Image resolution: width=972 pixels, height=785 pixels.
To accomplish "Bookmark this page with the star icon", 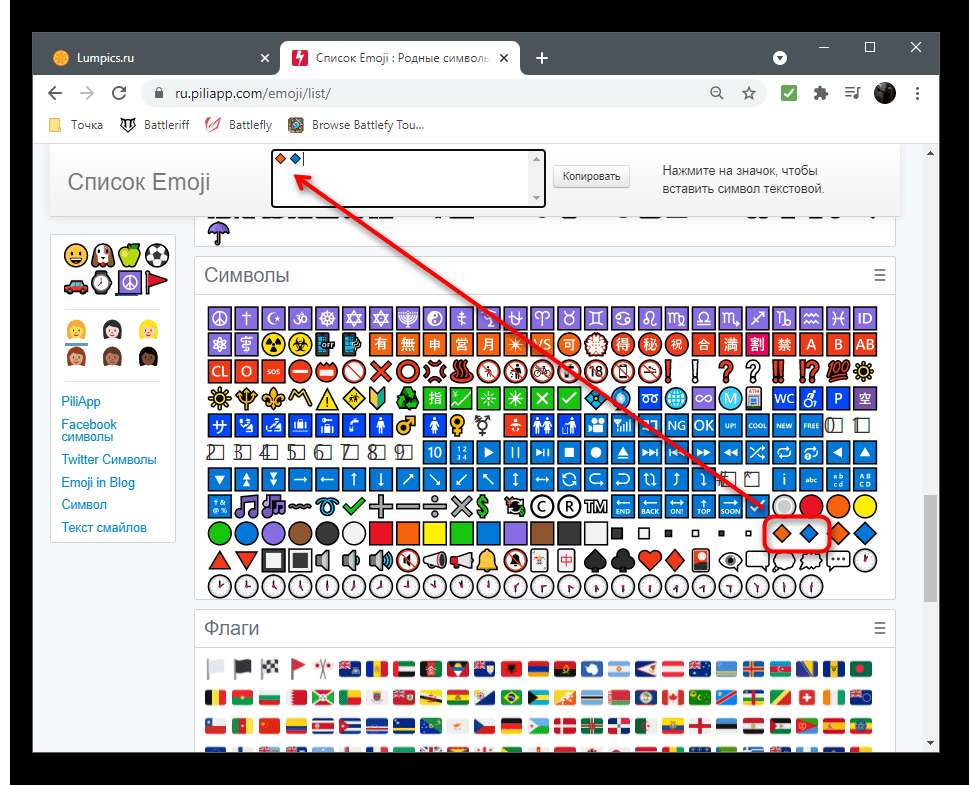I will coord(748,93).
